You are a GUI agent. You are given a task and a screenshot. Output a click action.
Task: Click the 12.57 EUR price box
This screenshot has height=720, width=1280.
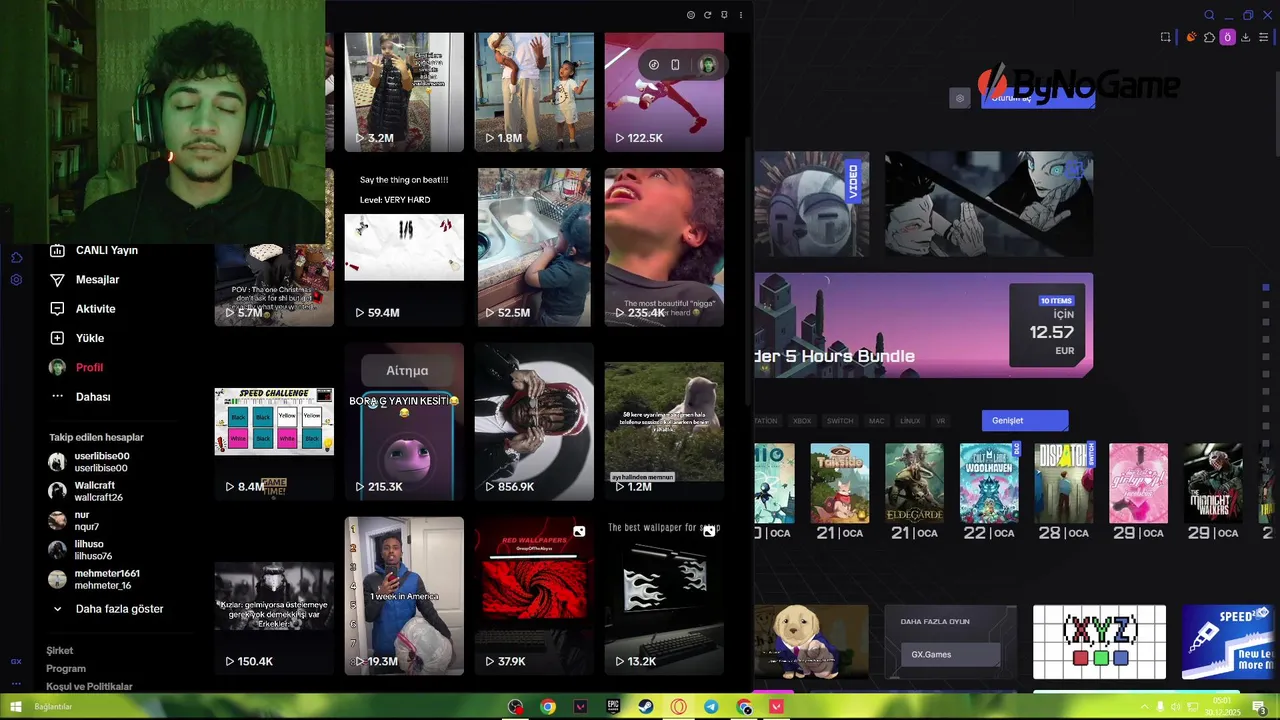click(x=1048, y=325)
